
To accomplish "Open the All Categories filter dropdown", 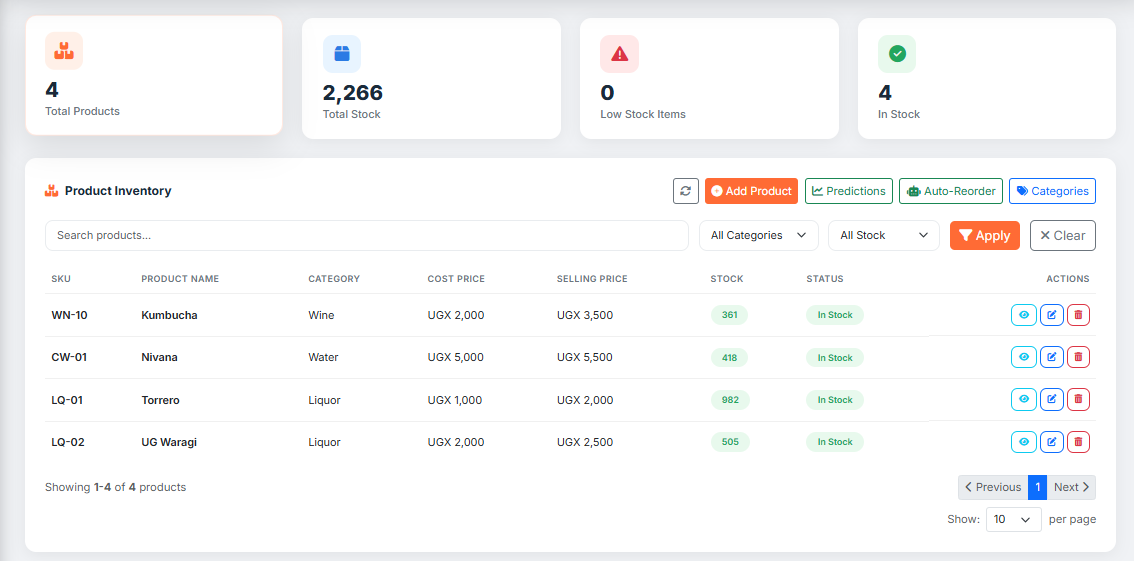I will [x=759, y=236].
